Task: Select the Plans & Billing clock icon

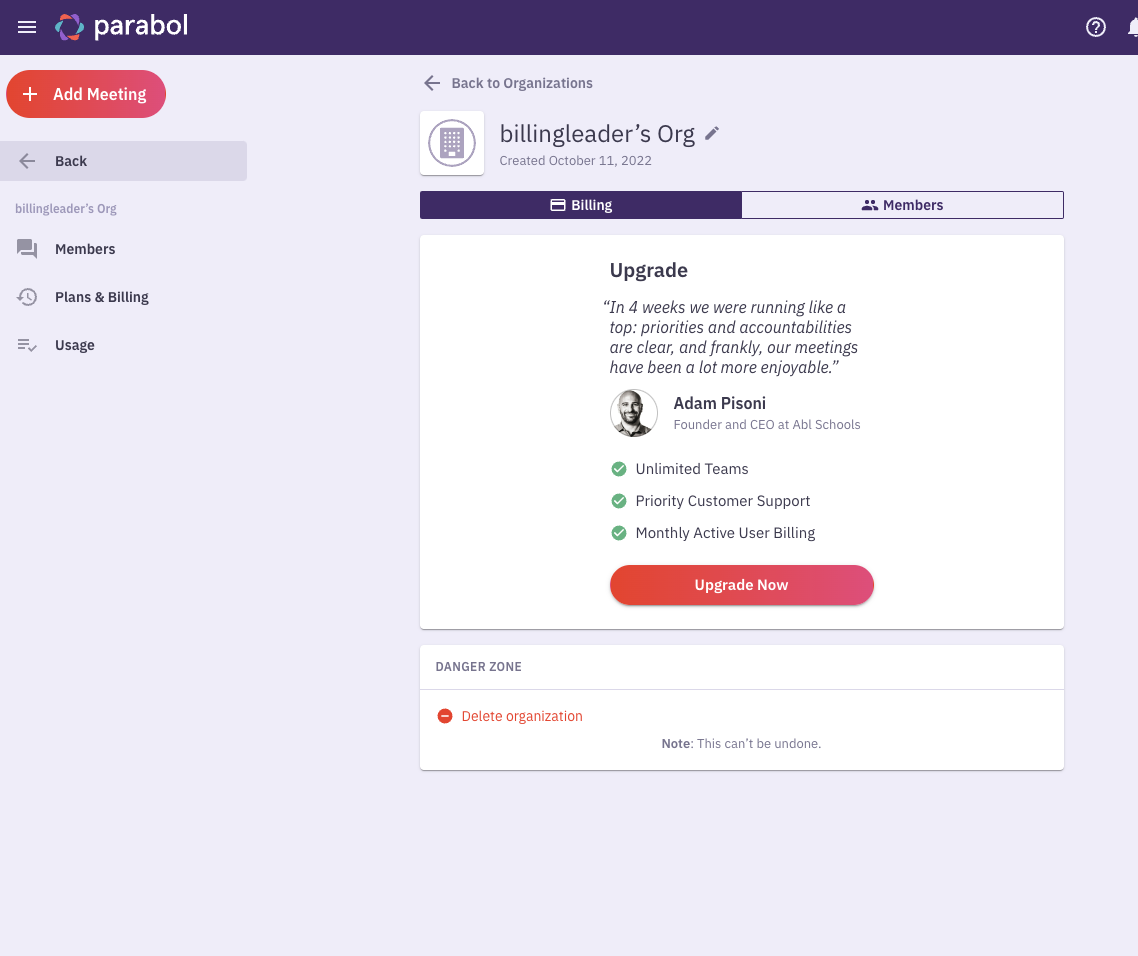Action: click(x=27, y=296)
